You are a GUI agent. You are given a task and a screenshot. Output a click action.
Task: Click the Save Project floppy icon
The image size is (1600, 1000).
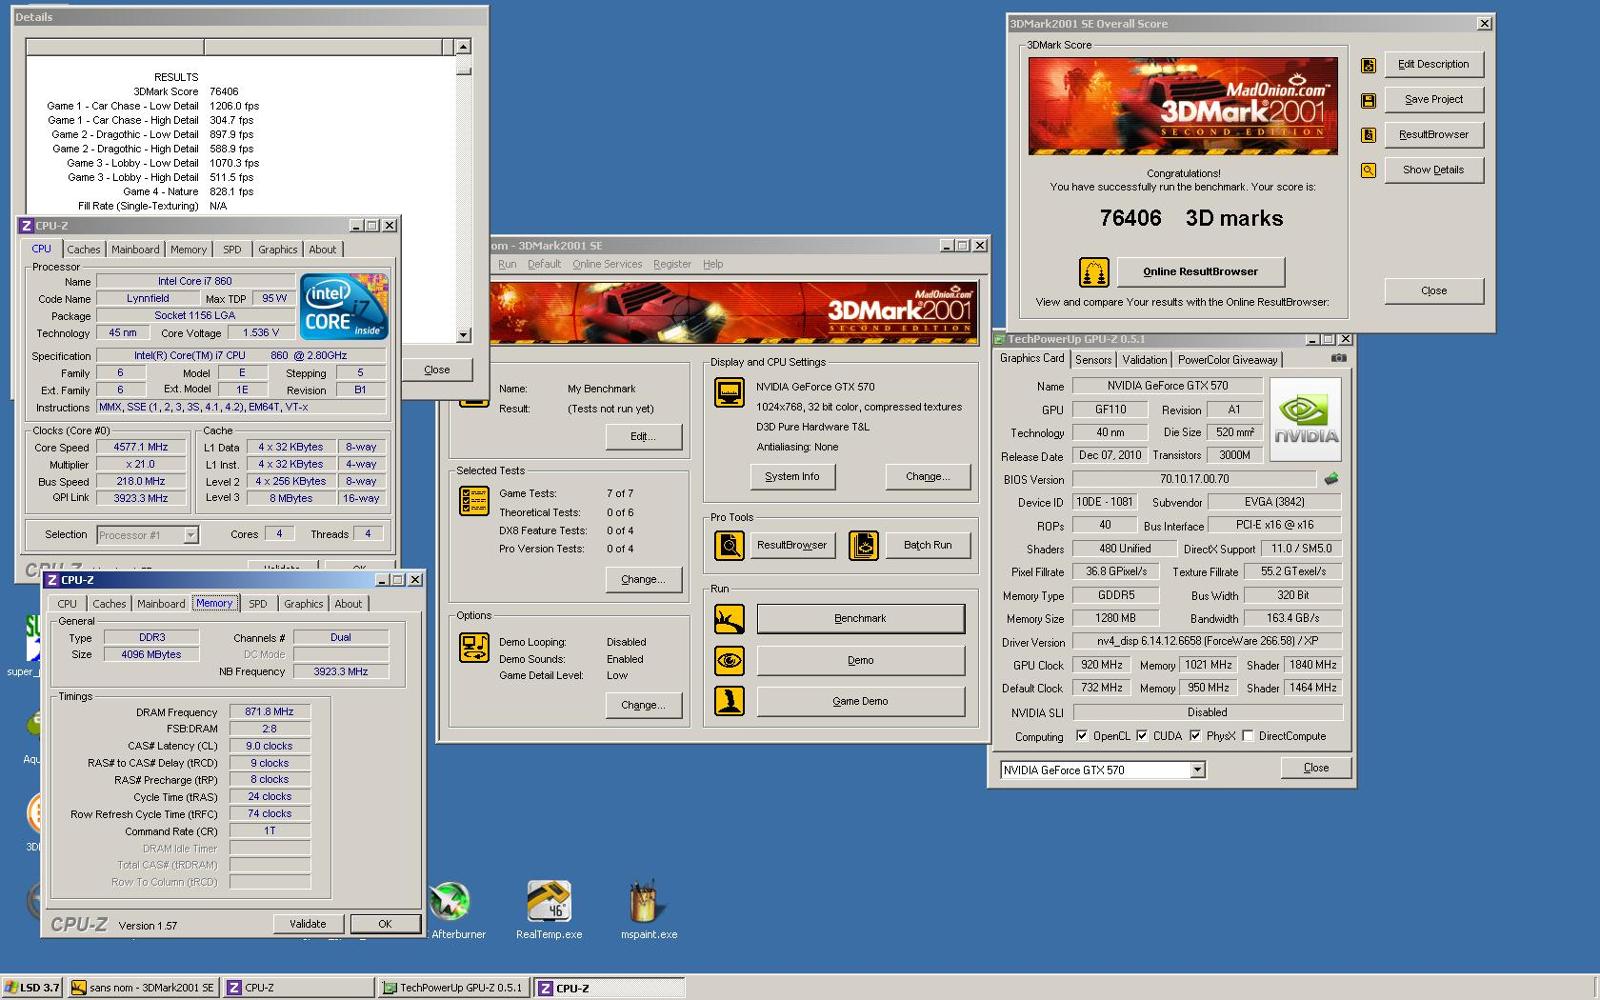point(1368,101)
